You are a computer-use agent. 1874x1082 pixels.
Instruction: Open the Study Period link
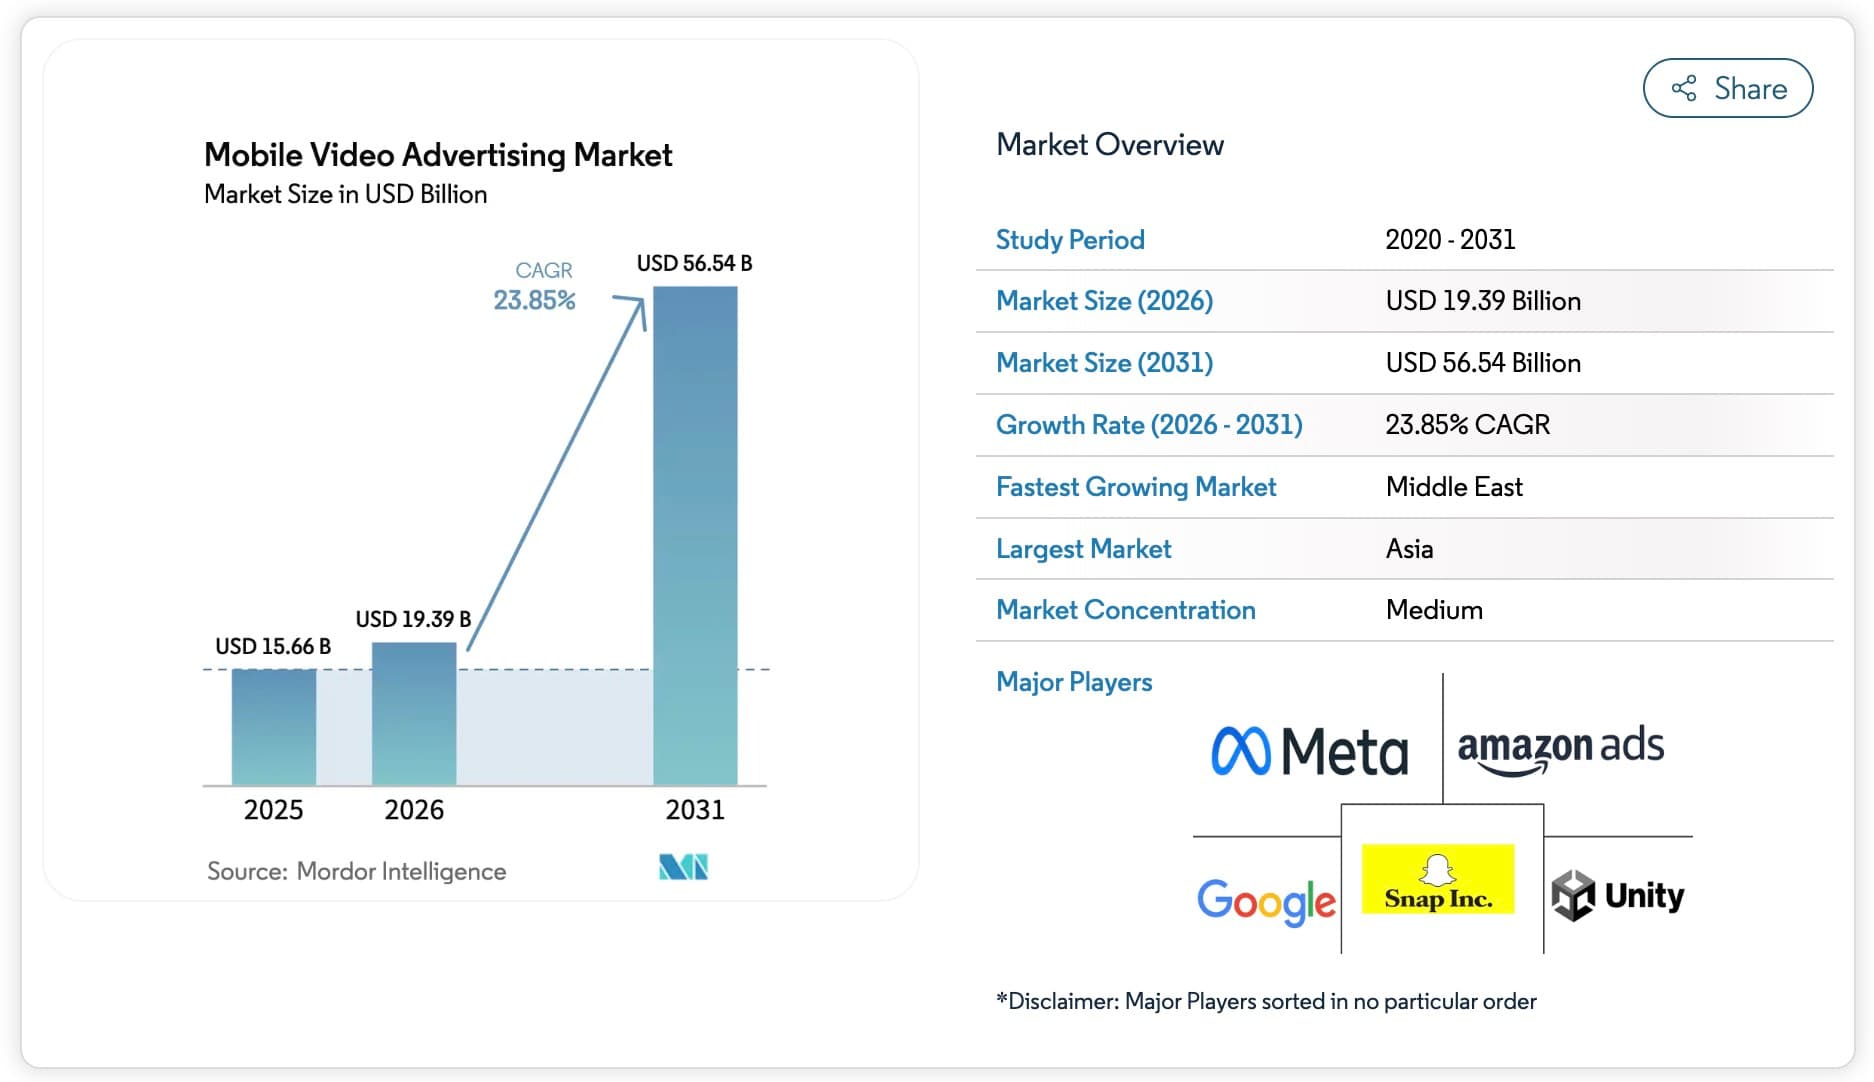[x=1070, y=239]
